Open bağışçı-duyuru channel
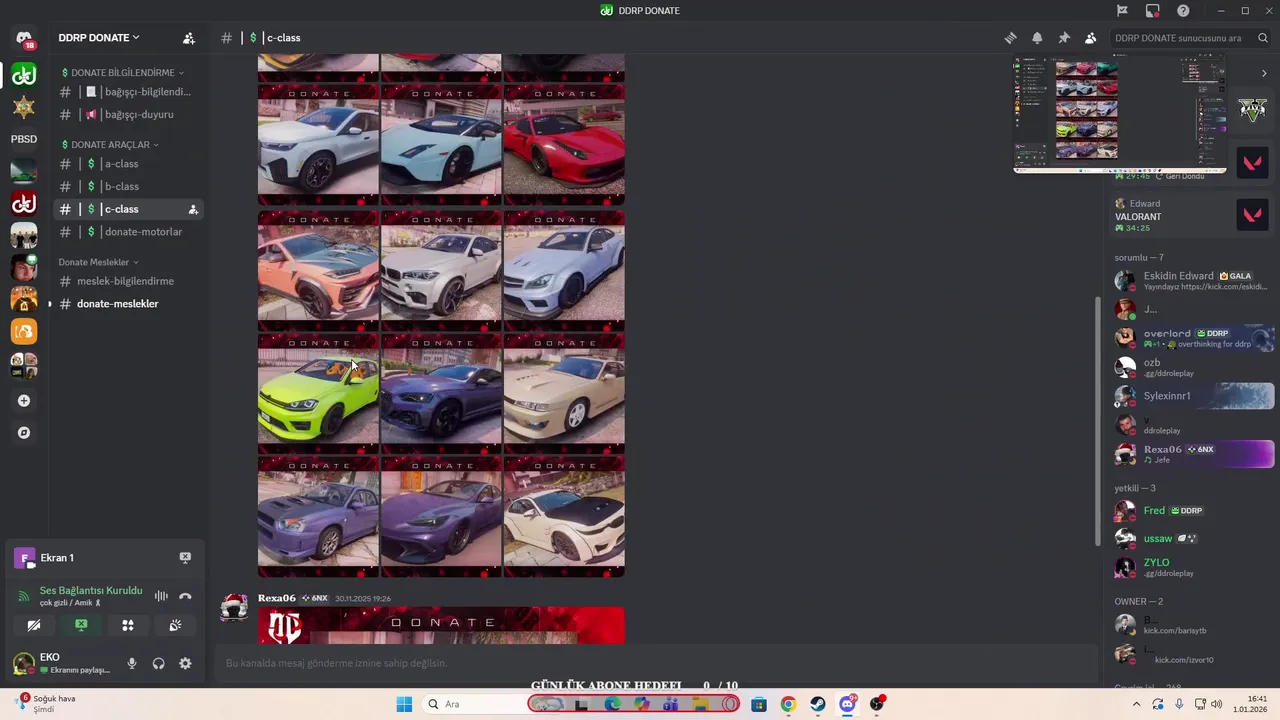The width and height of the screenshot is (1280, 720). click(x=127, y=114)
